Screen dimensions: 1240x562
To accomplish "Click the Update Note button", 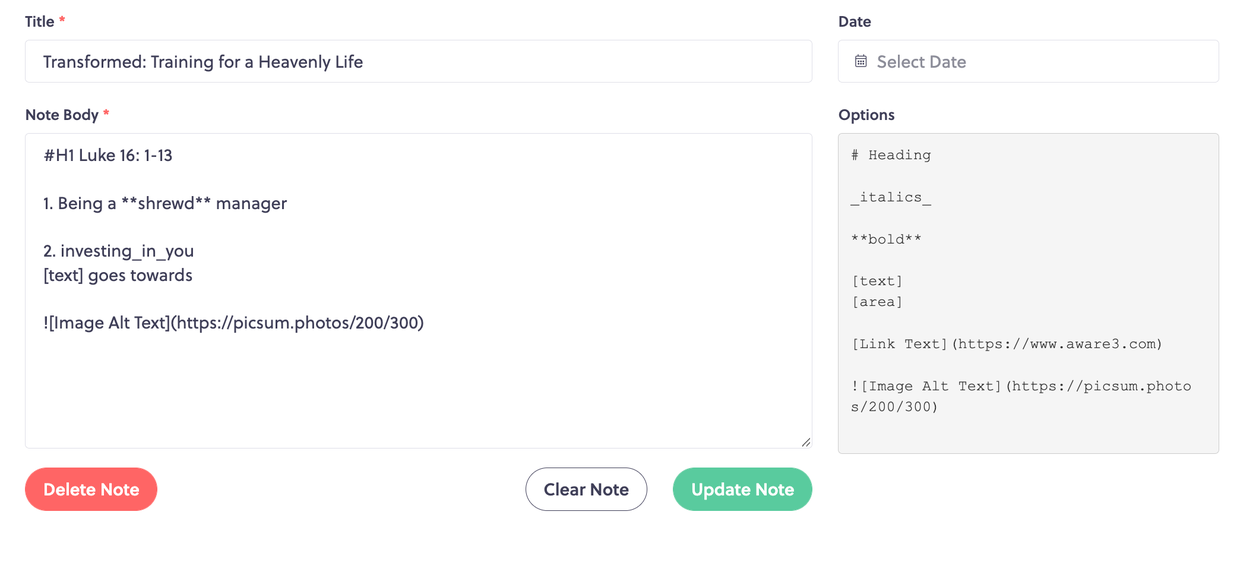I will [742, 489].
